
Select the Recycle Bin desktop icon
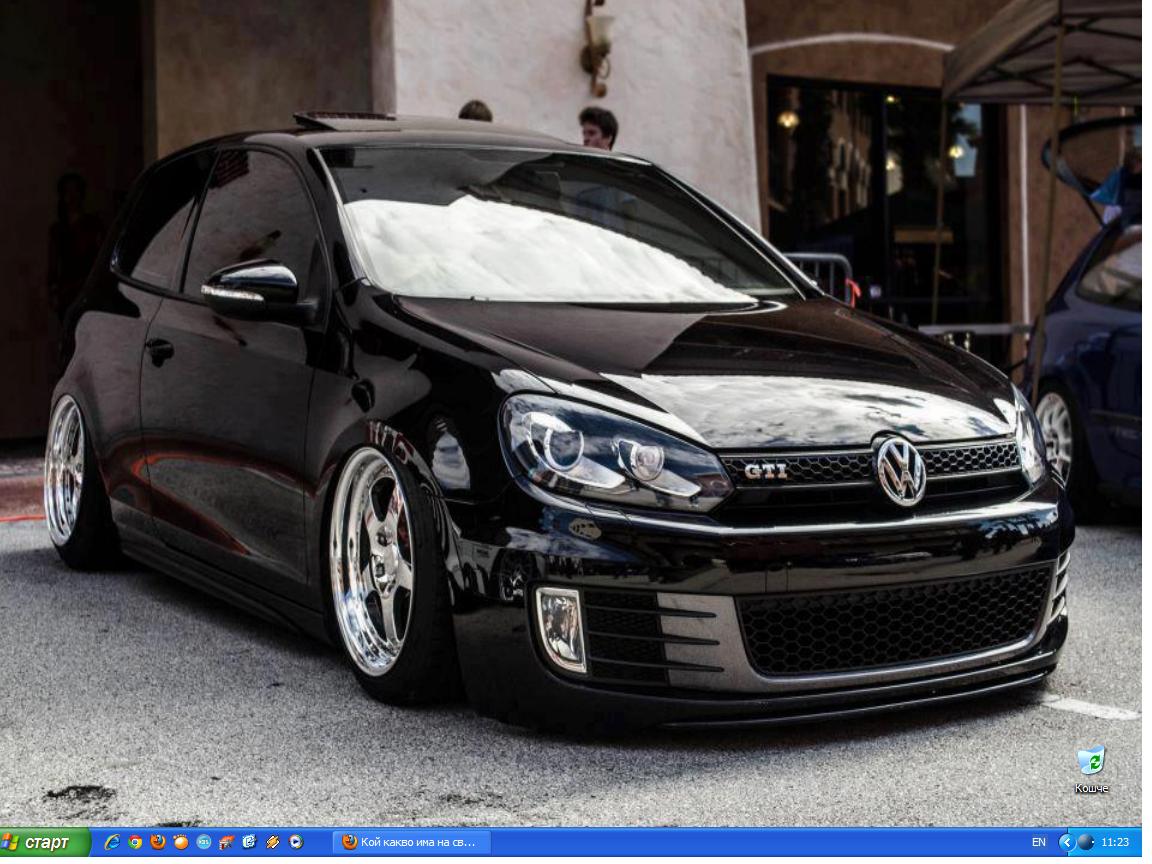[1091, 760]
